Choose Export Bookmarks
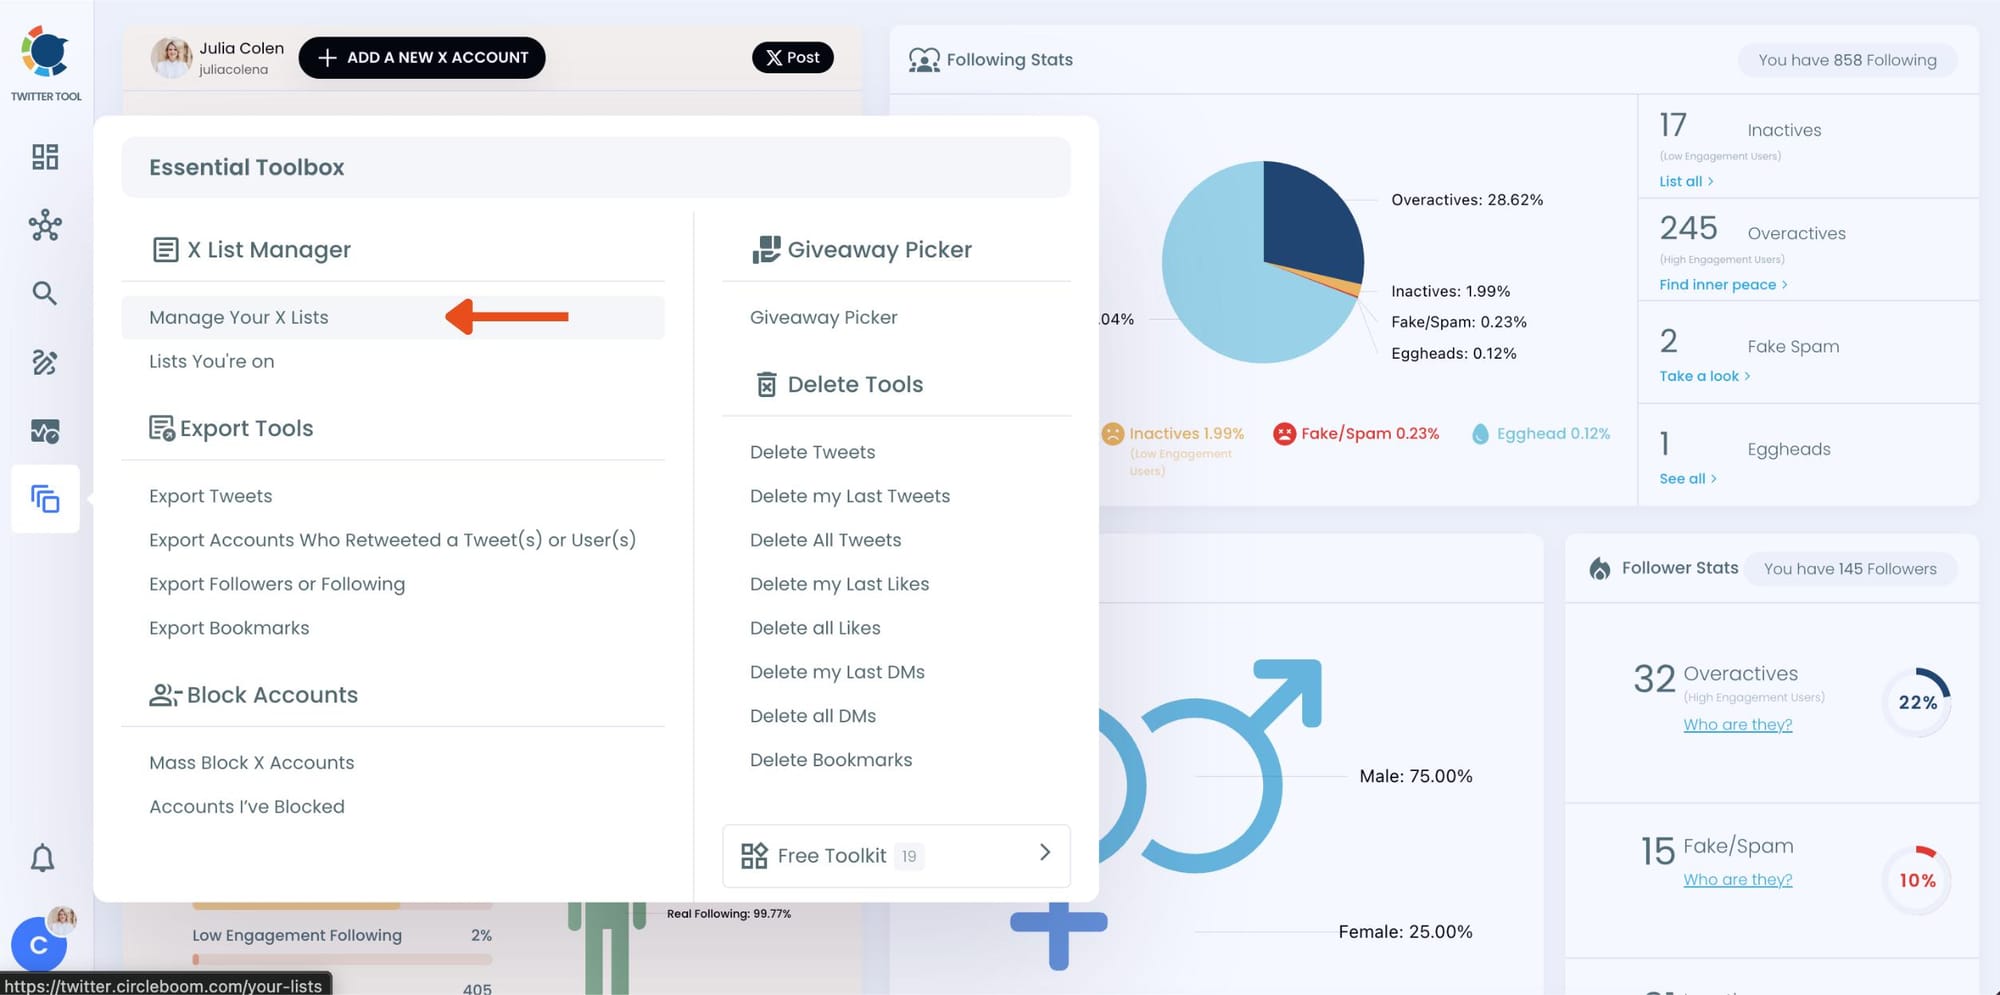 pyautogui.click(x=229, y=628)
